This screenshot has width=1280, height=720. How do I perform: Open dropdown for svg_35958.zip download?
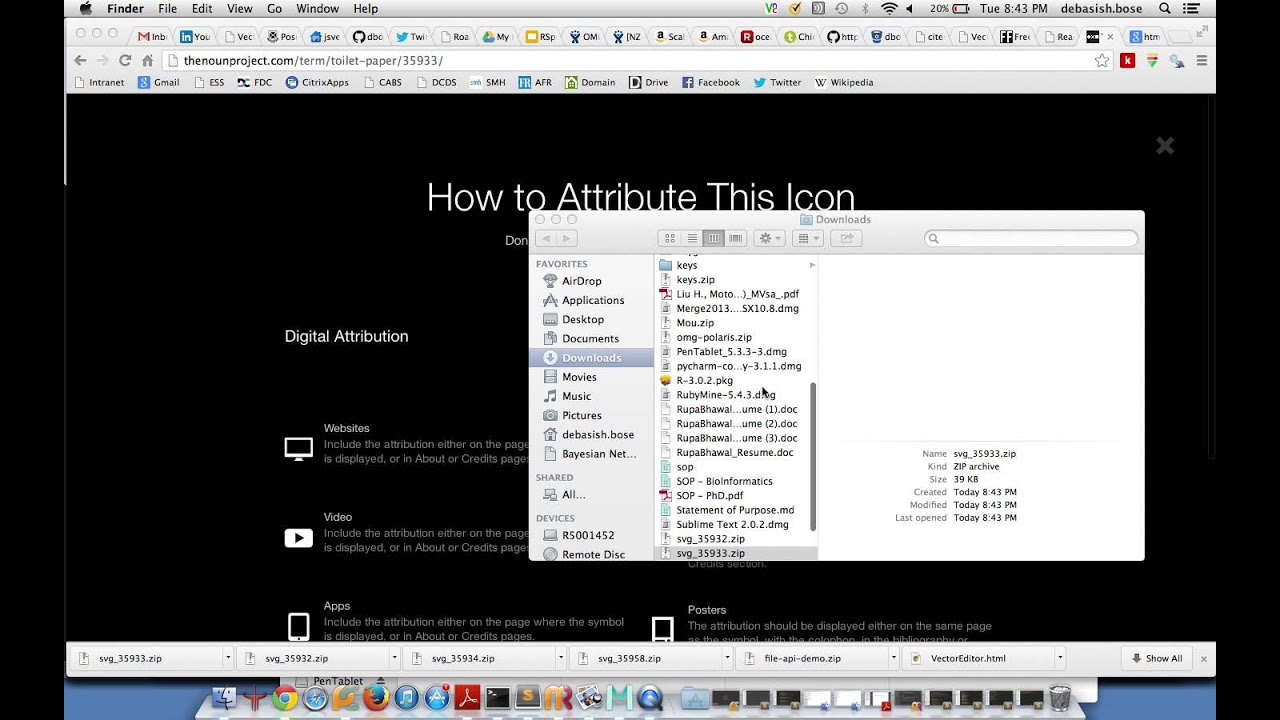pyautogui.click(x=727, y=658)
